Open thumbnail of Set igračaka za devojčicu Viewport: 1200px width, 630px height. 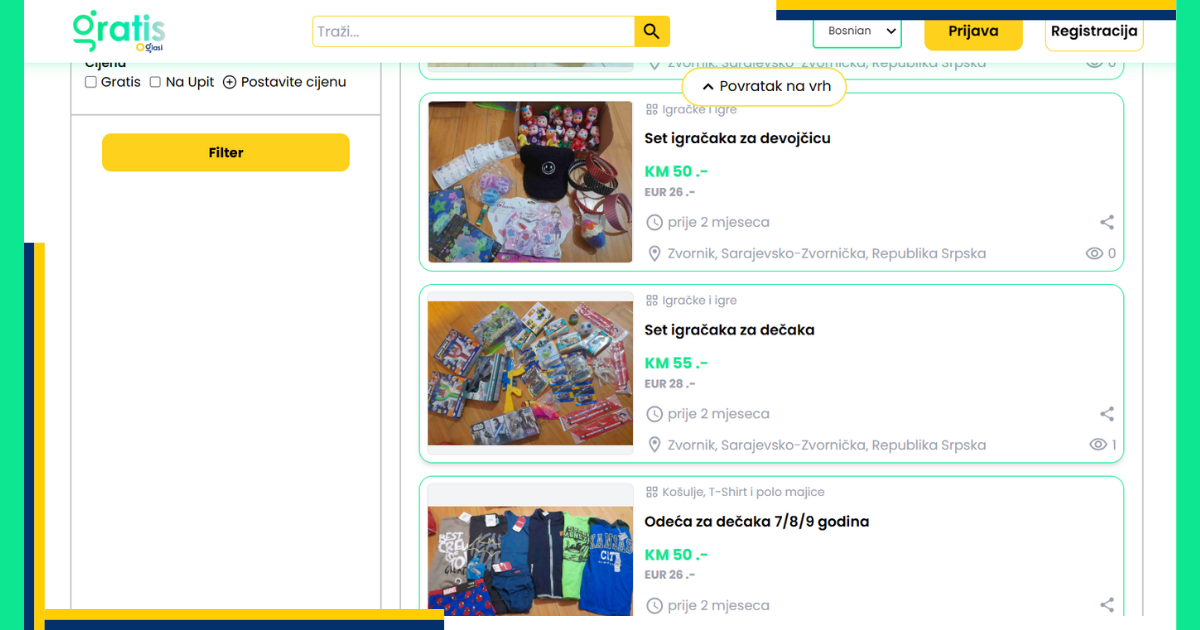(530, 182)
